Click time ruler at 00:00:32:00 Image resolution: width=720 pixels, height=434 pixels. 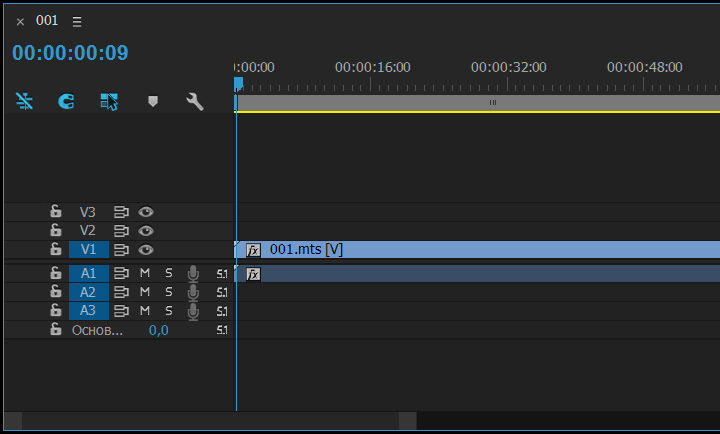[508, 68]
